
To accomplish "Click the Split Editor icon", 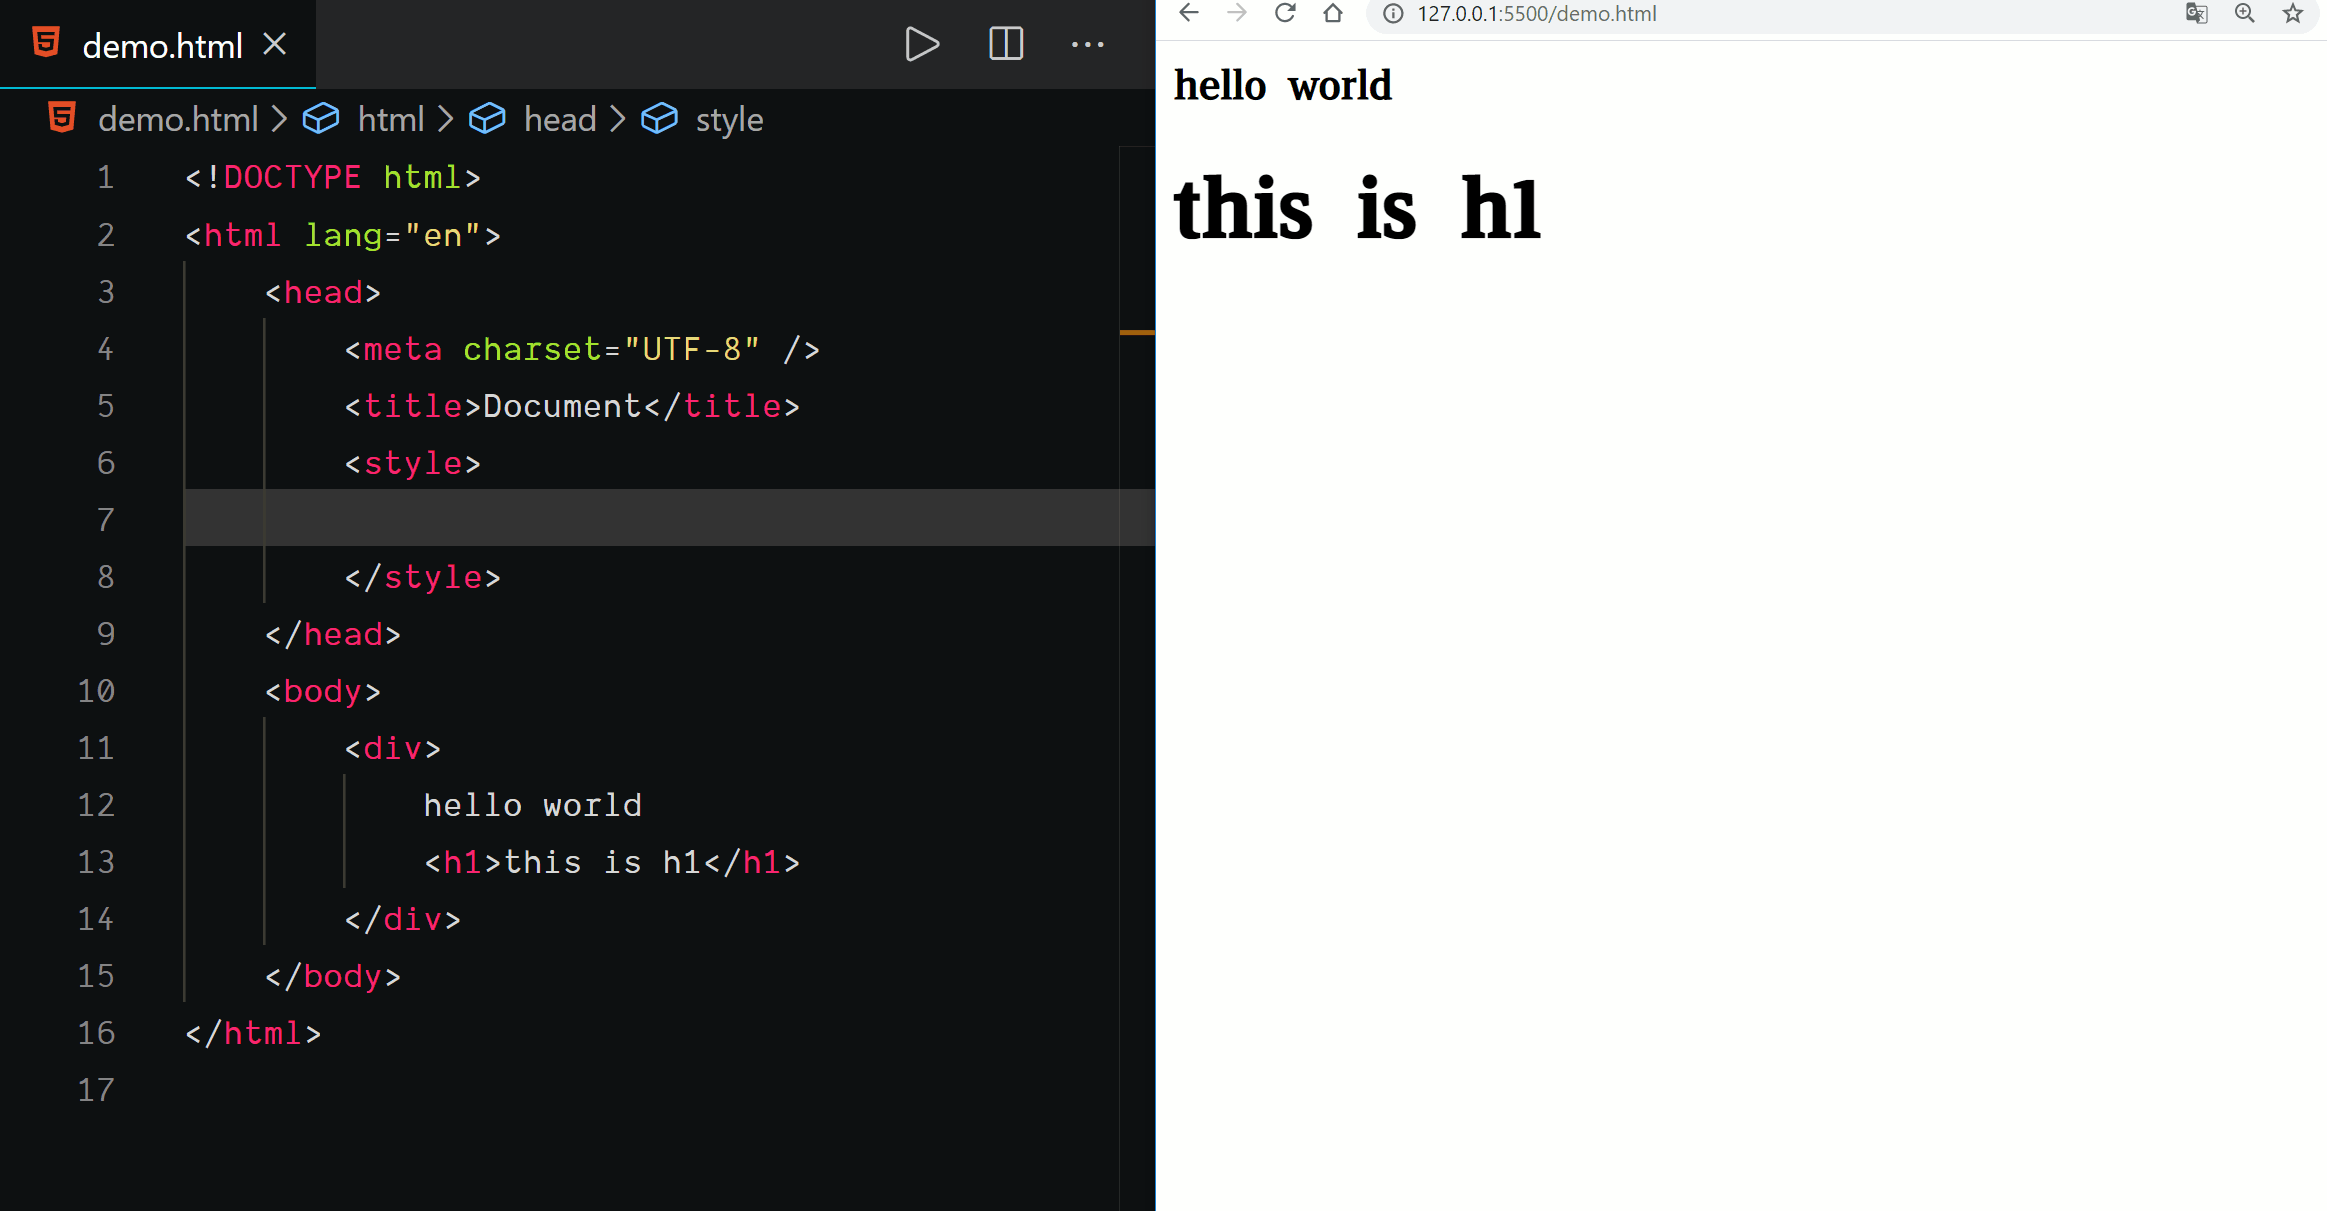I will click(x=1005, y=44).
